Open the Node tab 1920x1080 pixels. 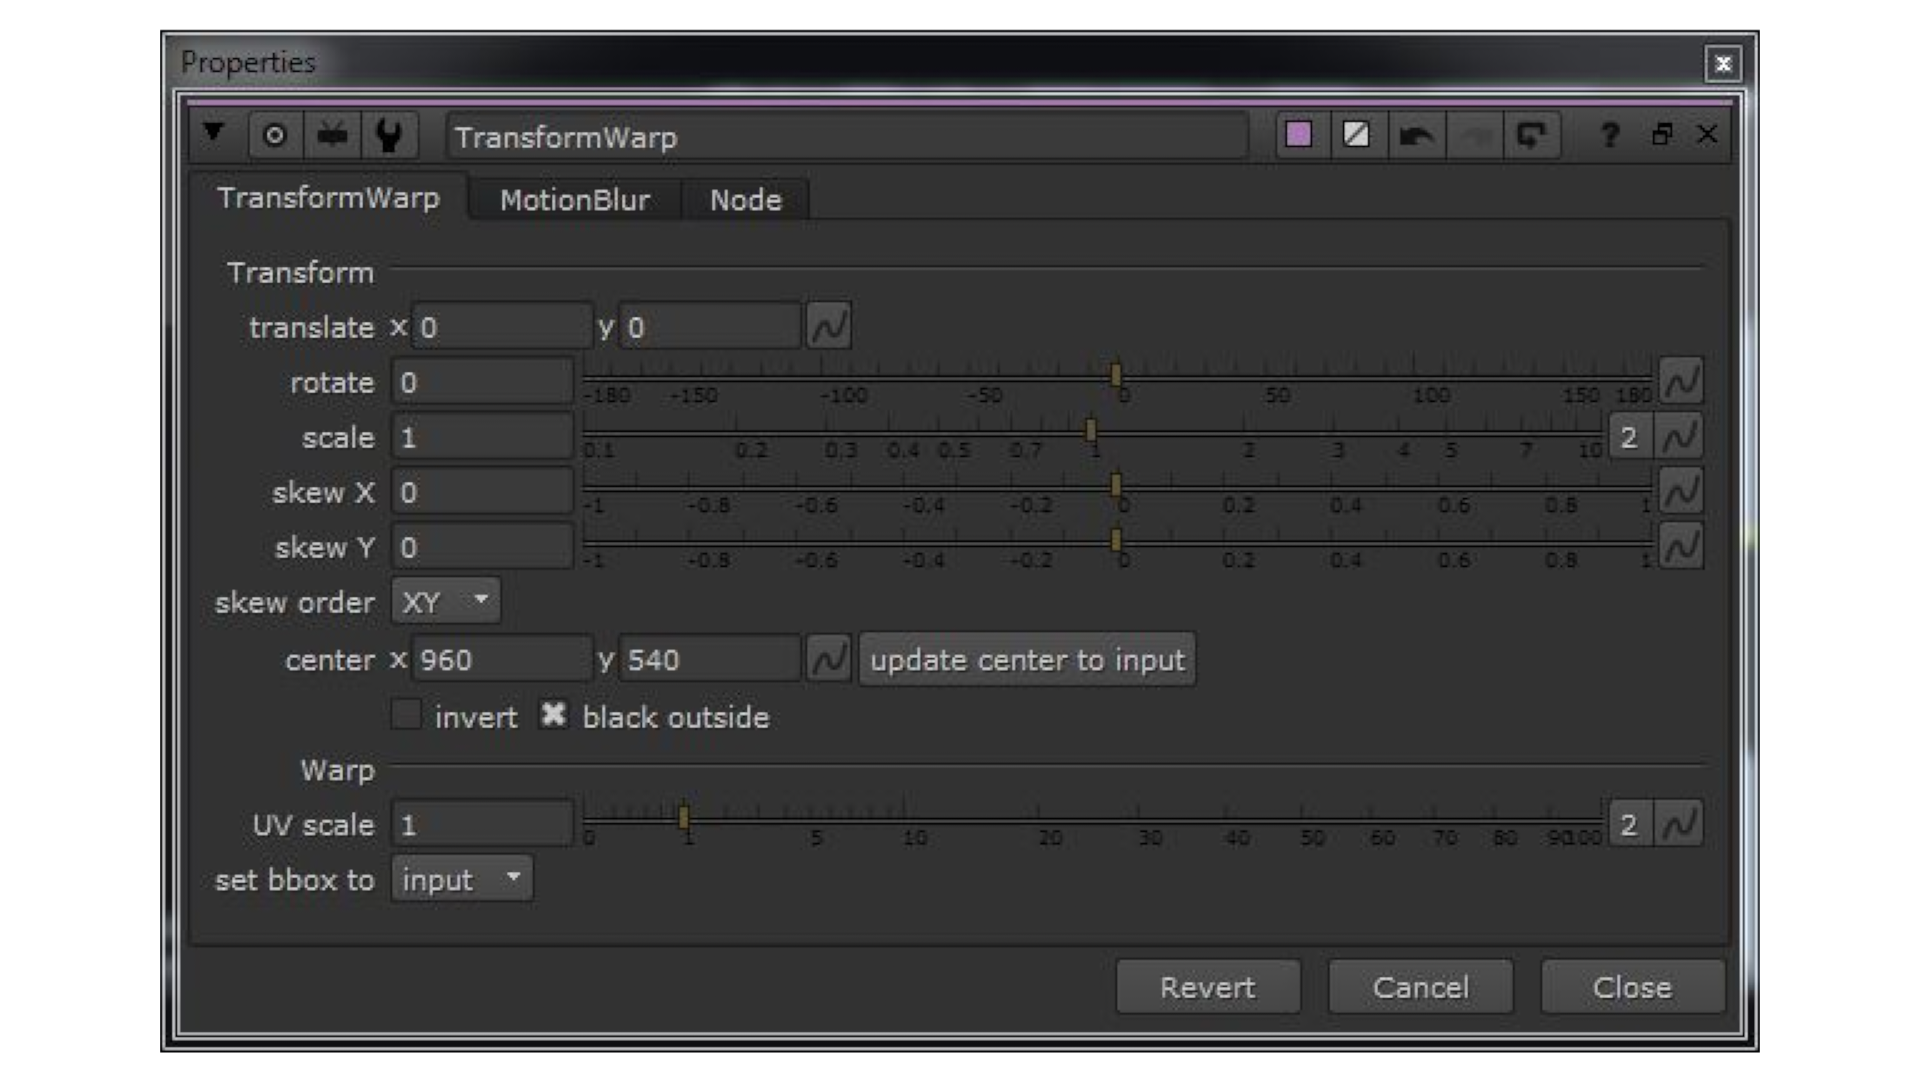coord(745,200)
